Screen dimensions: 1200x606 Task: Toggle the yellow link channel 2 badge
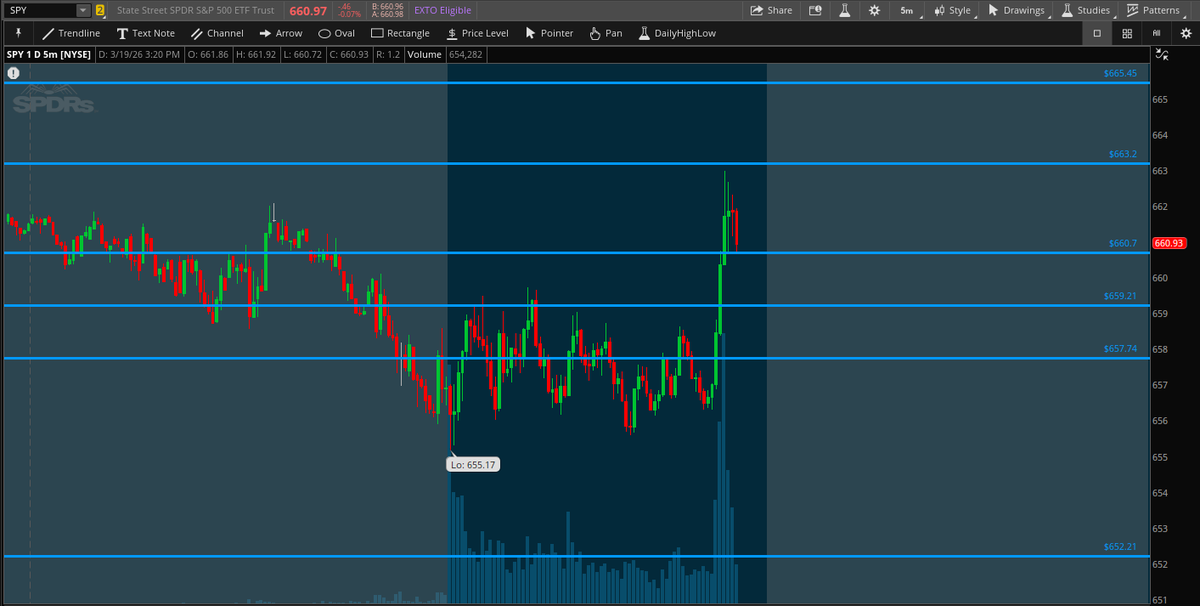[x=101, y=10]
